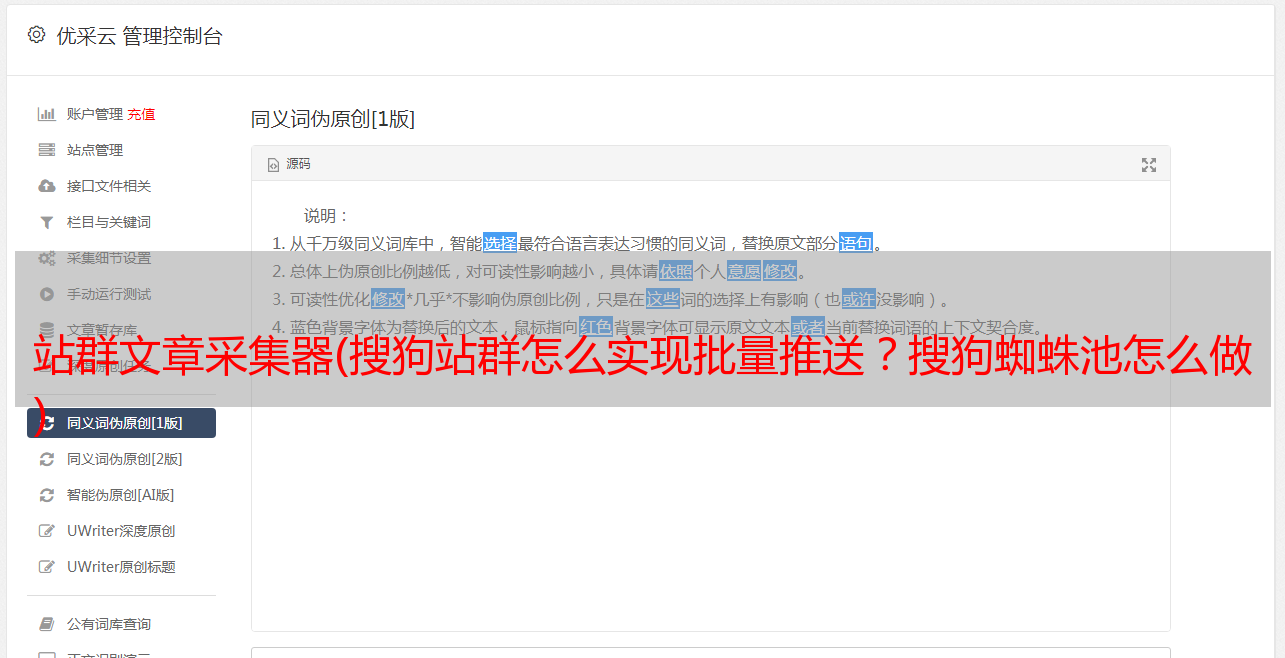The height and width of the screenshot is (658, 1285).
Task: Open the red 充值 recharge link
Action: (x=141, y=114)
